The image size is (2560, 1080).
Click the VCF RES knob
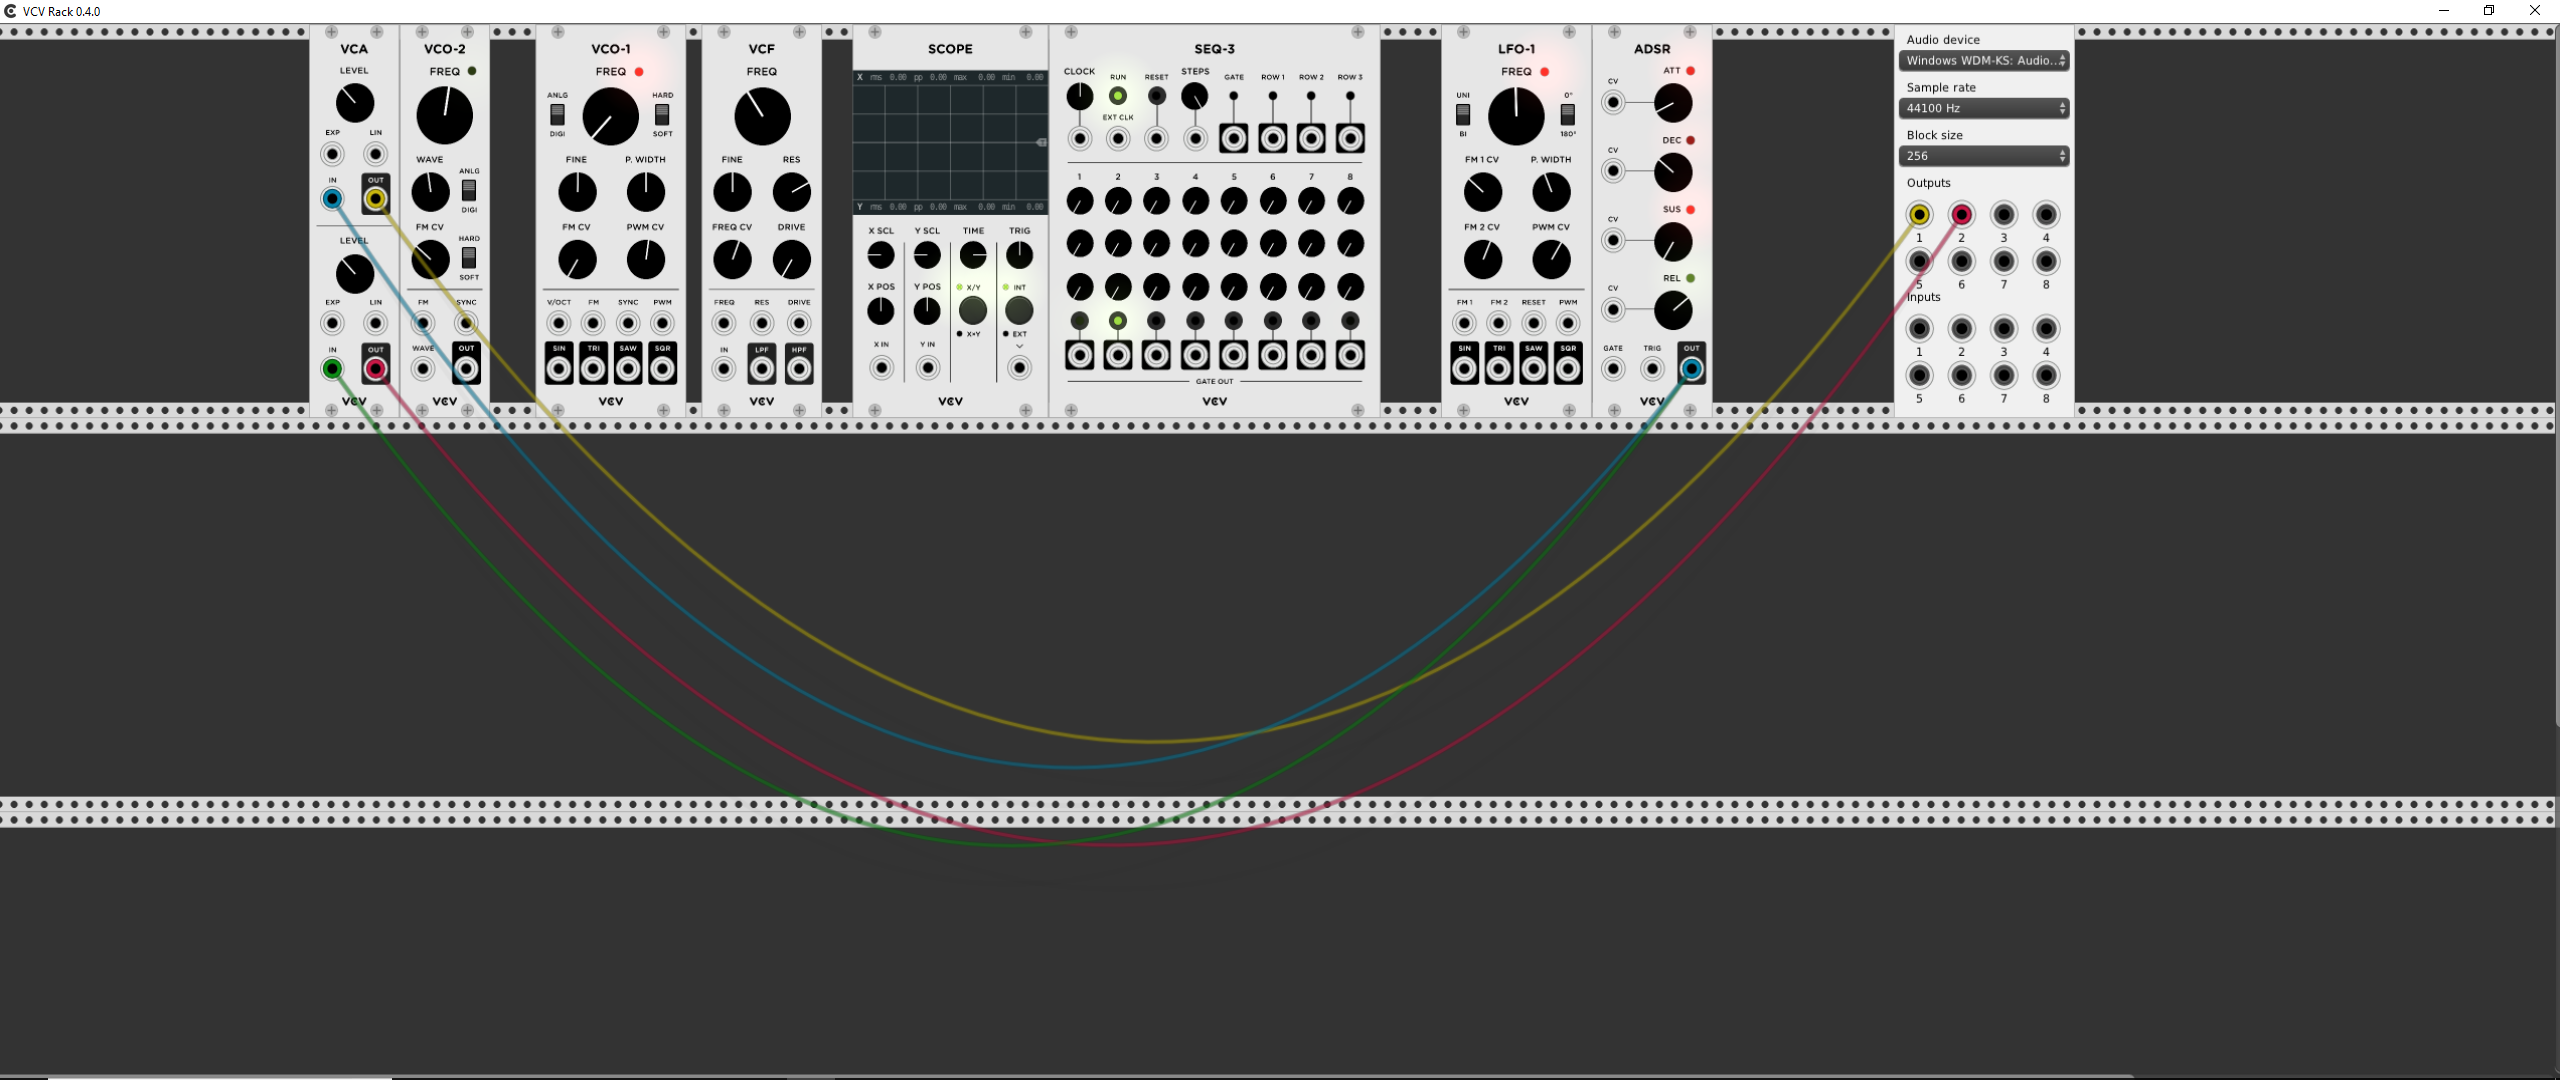[792, 192]
